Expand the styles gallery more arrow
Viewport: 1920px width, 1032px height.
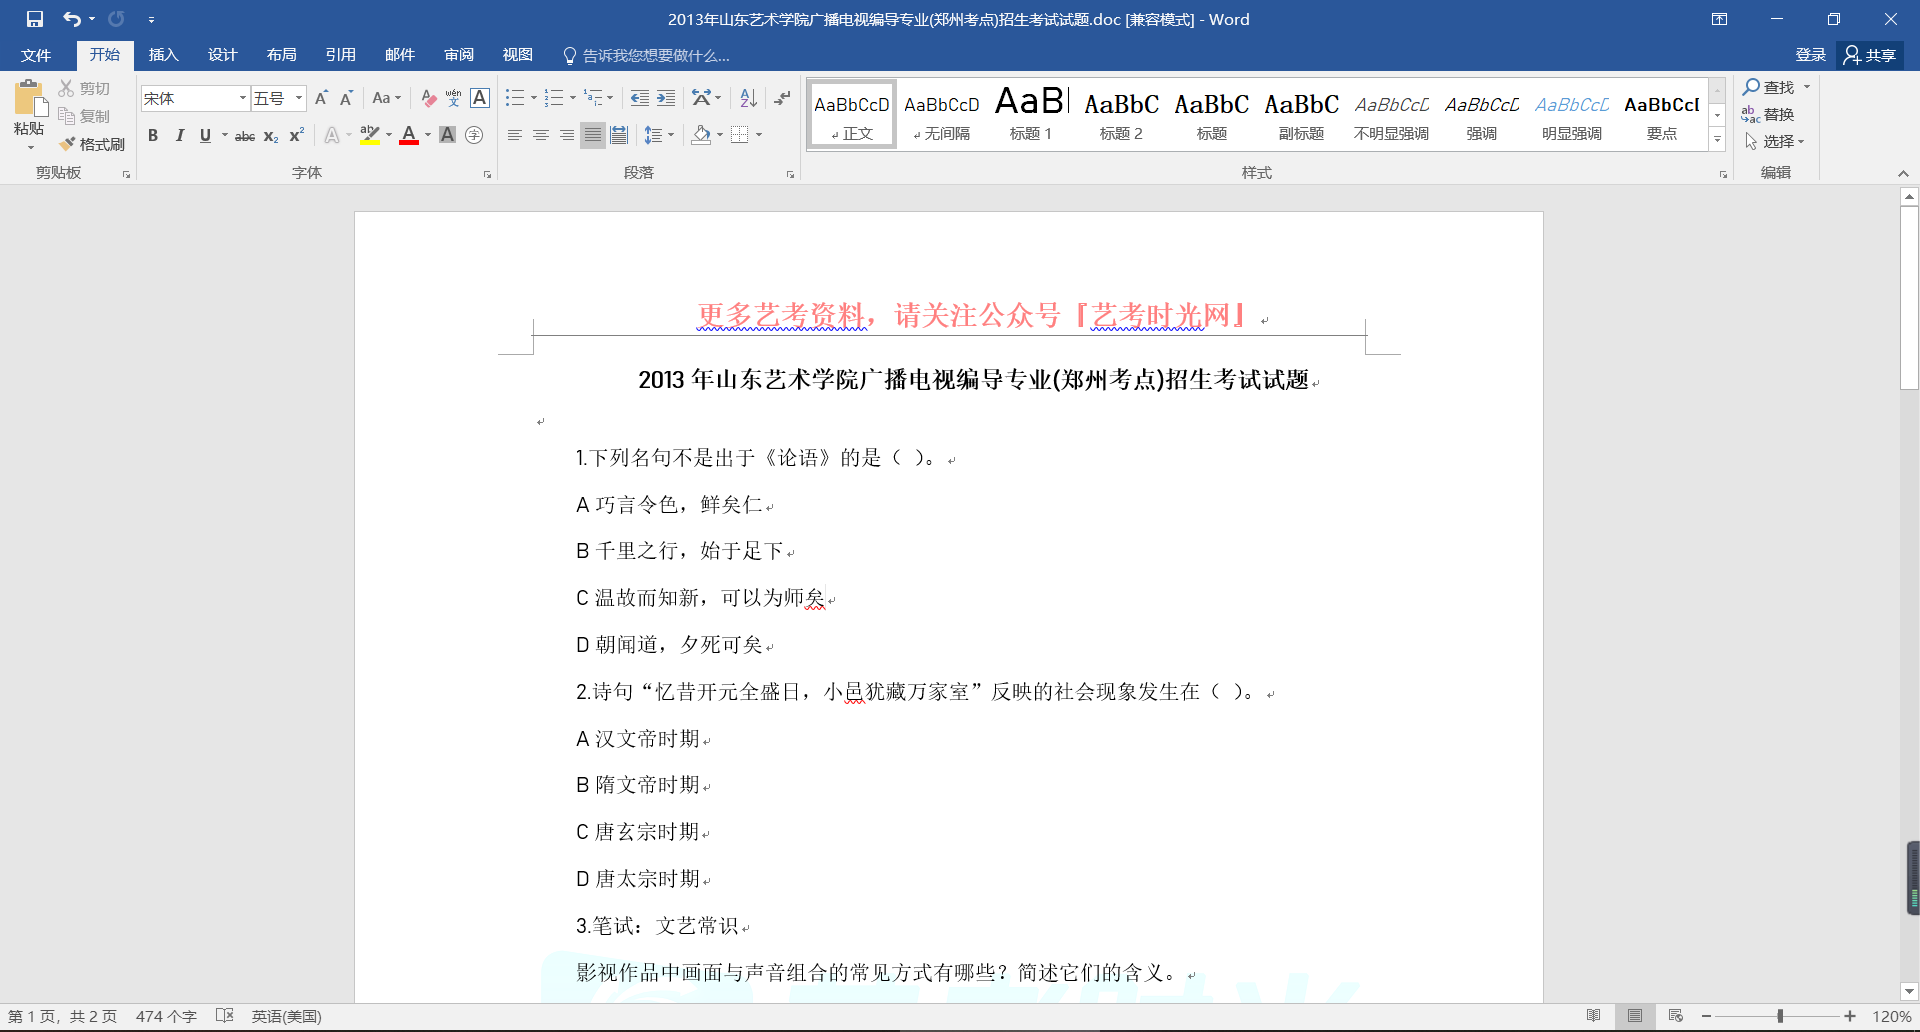click(x=1717, y=140)
